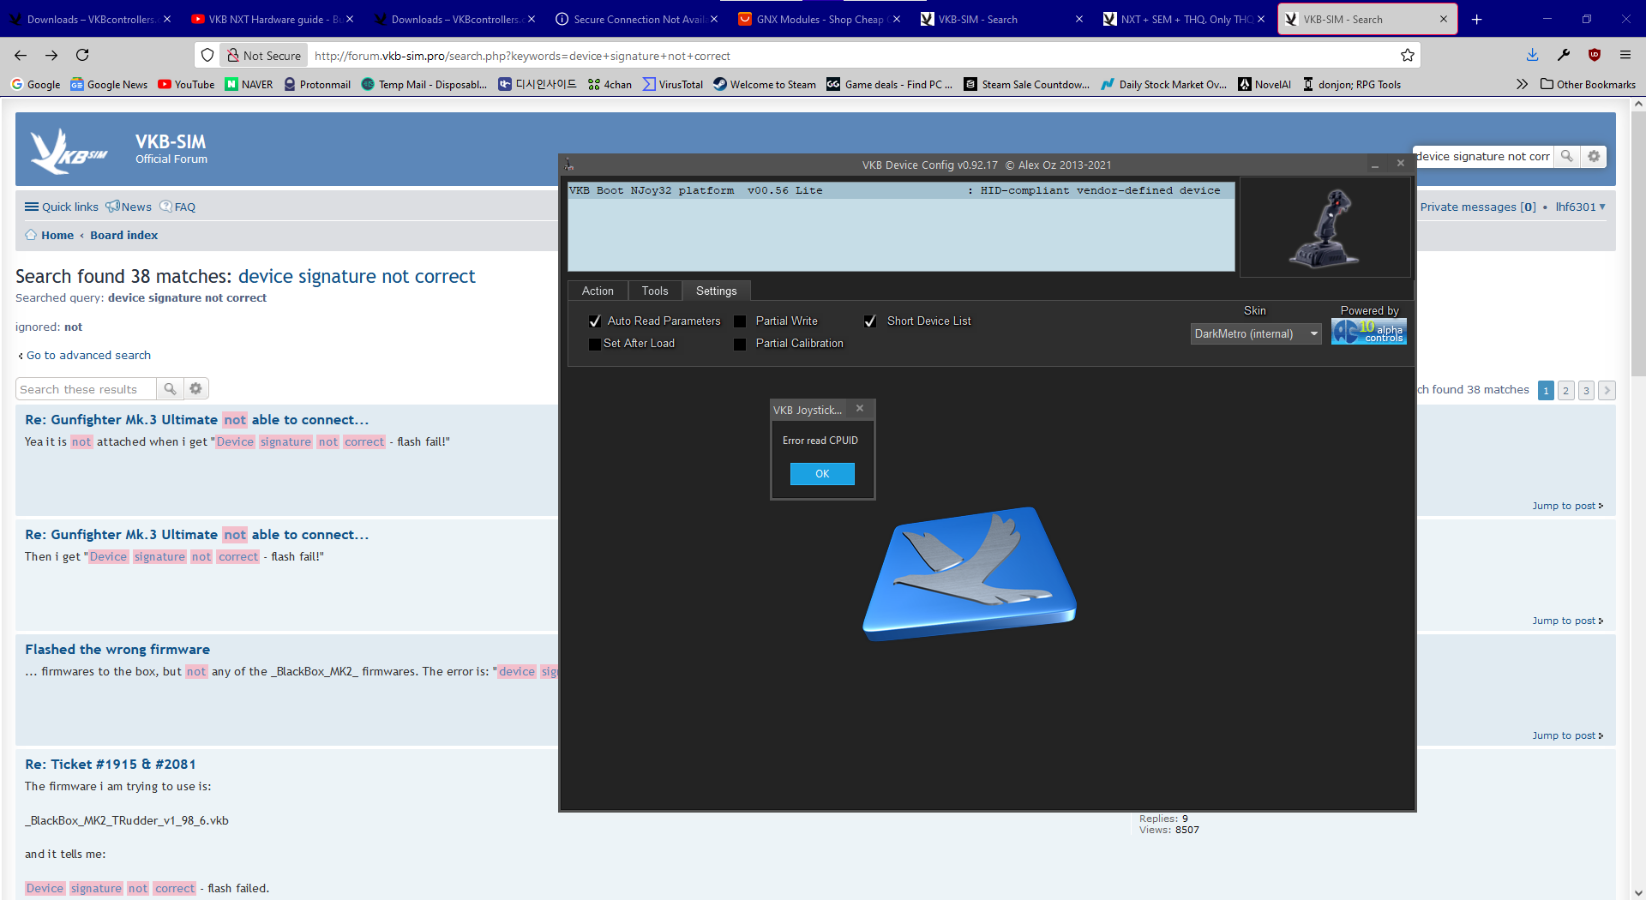Image resolution: width=1646 pixels, height=900 pixels.
Task: Click the shield icon in address bar
Action: pos(207,55)
